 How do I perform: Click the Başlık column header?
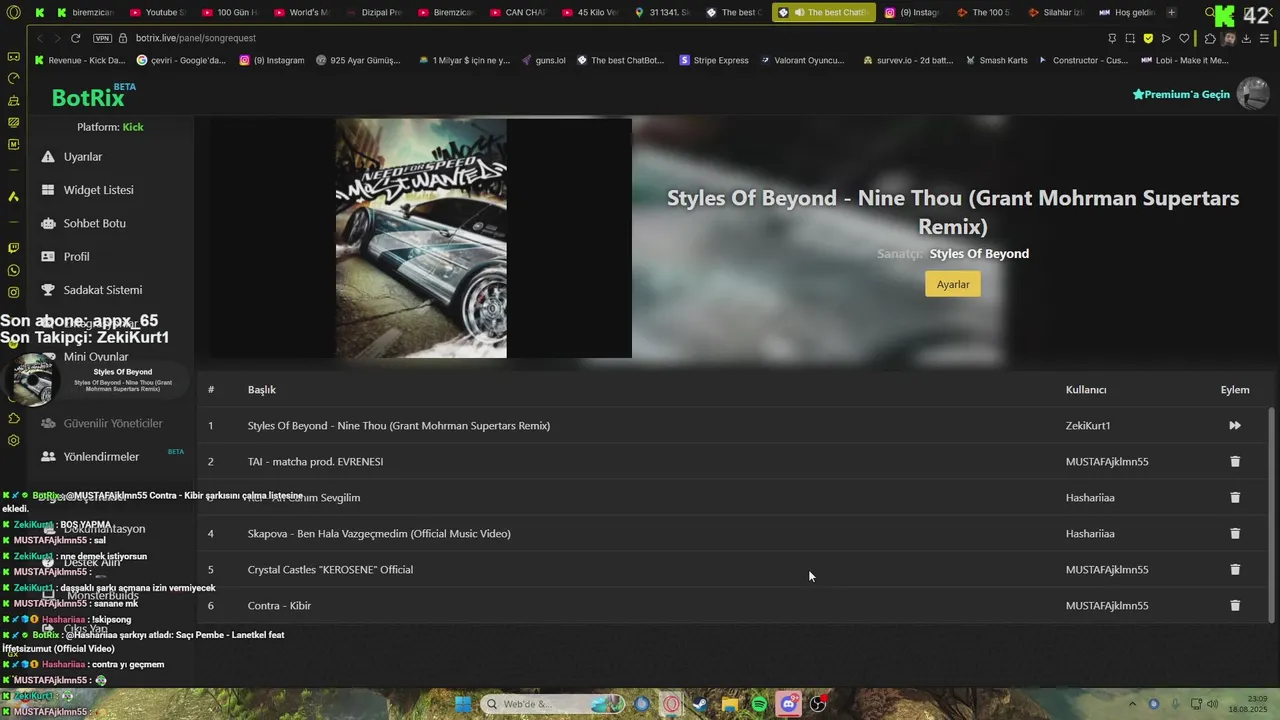pyautogui.click(x=262, y=390)
